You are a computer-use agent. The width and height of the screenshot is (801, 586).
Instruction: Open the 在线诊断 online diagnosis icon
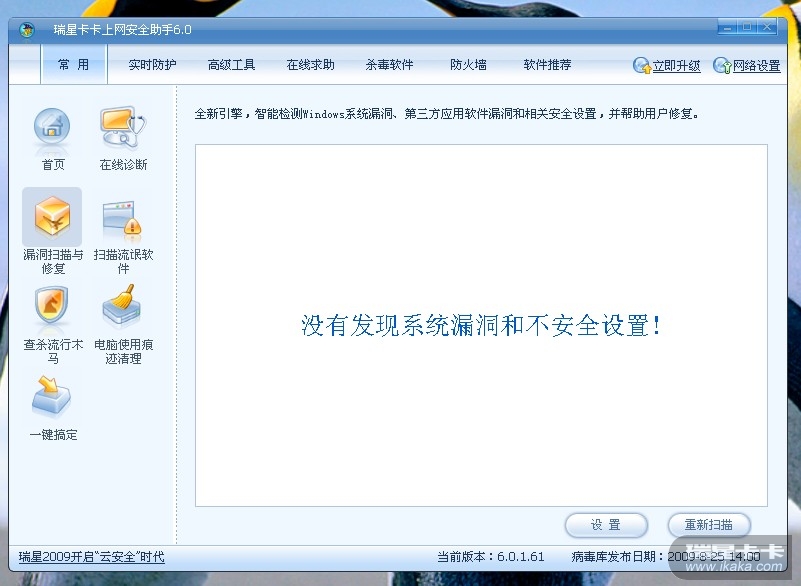click(x=123, y=127)
